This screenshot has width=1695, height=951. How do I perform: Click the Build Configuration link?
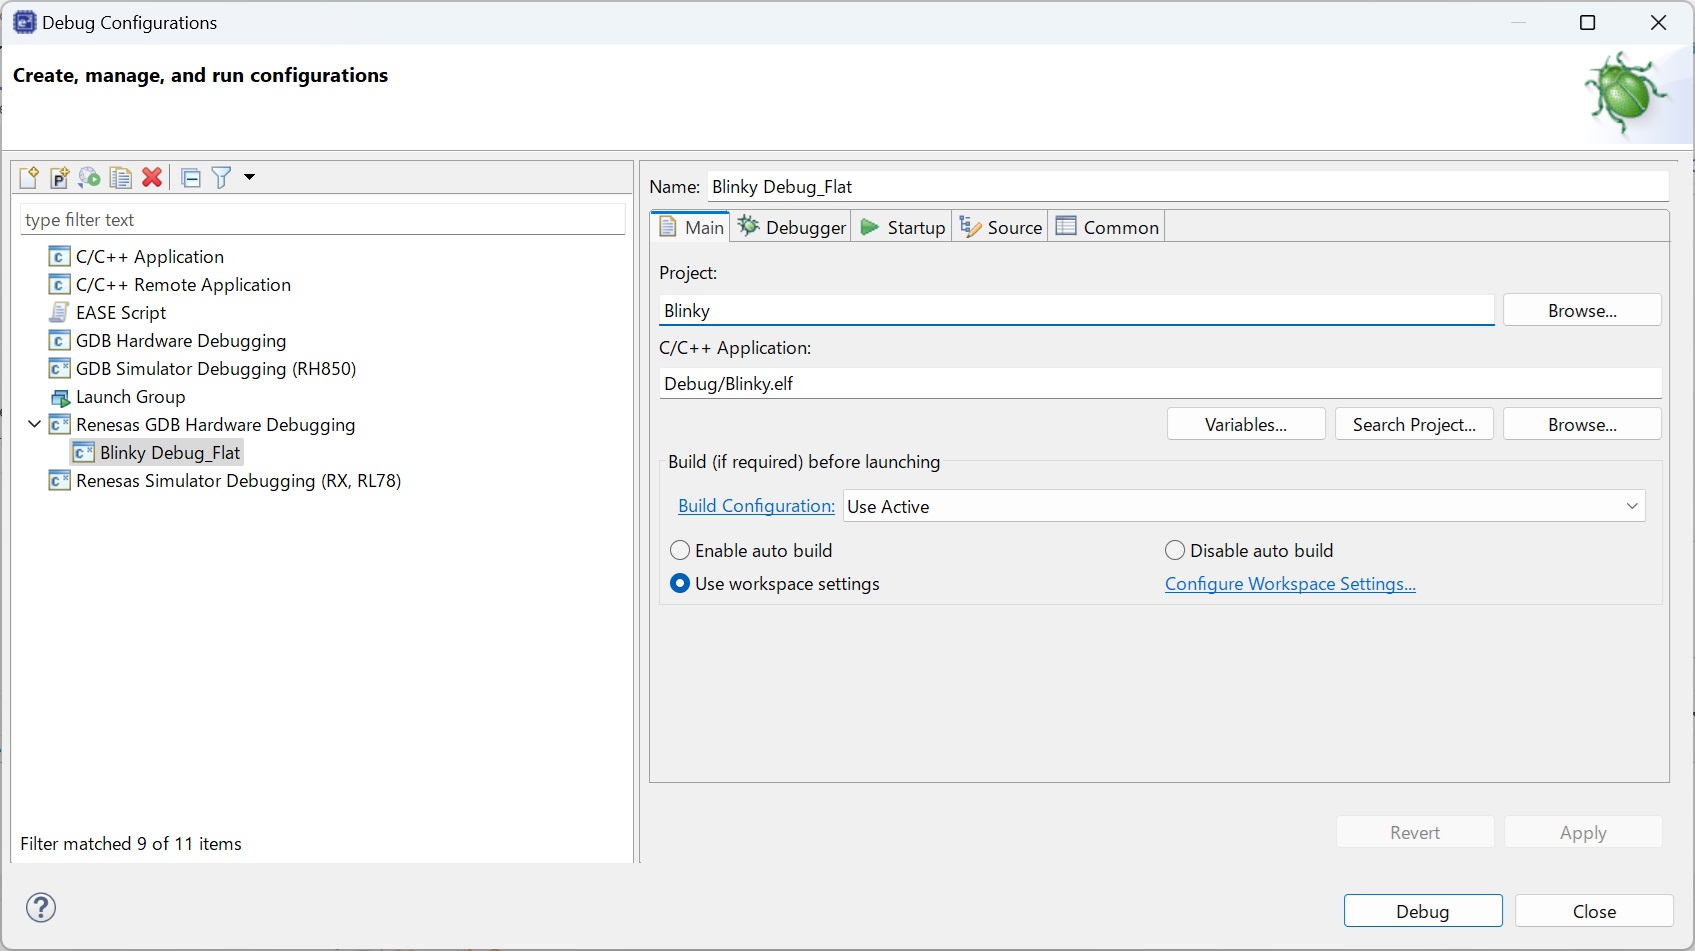[x=756, y=506]
